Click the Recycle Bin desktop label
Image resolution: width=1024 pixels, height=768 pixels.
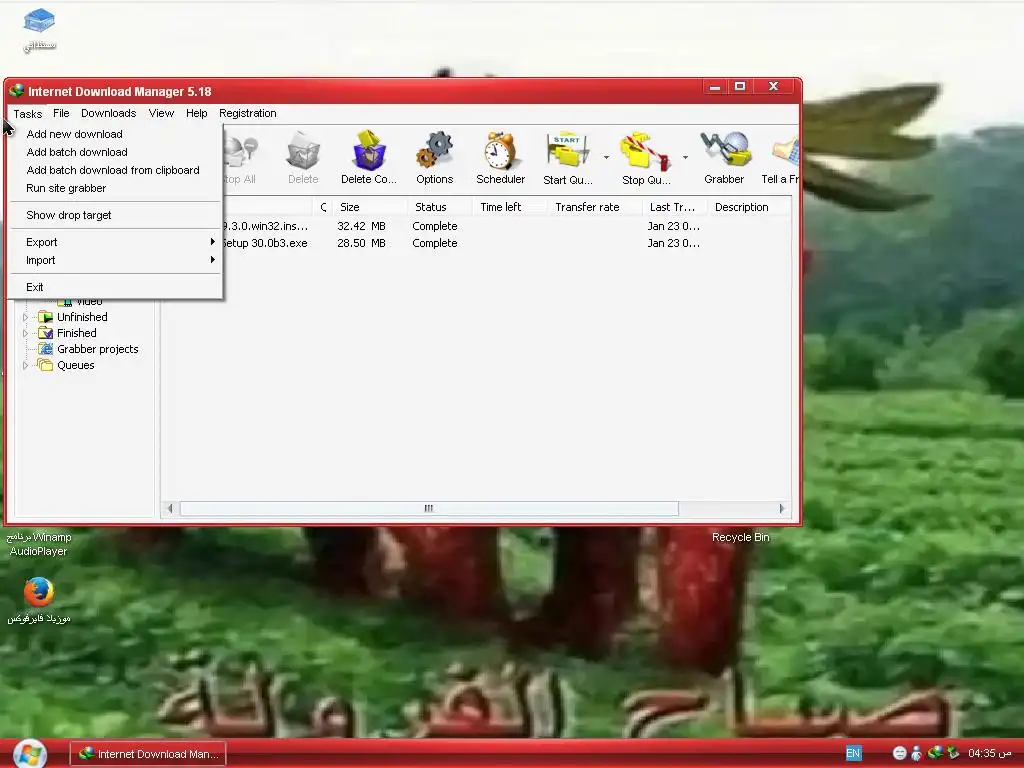tap(741, 537)
